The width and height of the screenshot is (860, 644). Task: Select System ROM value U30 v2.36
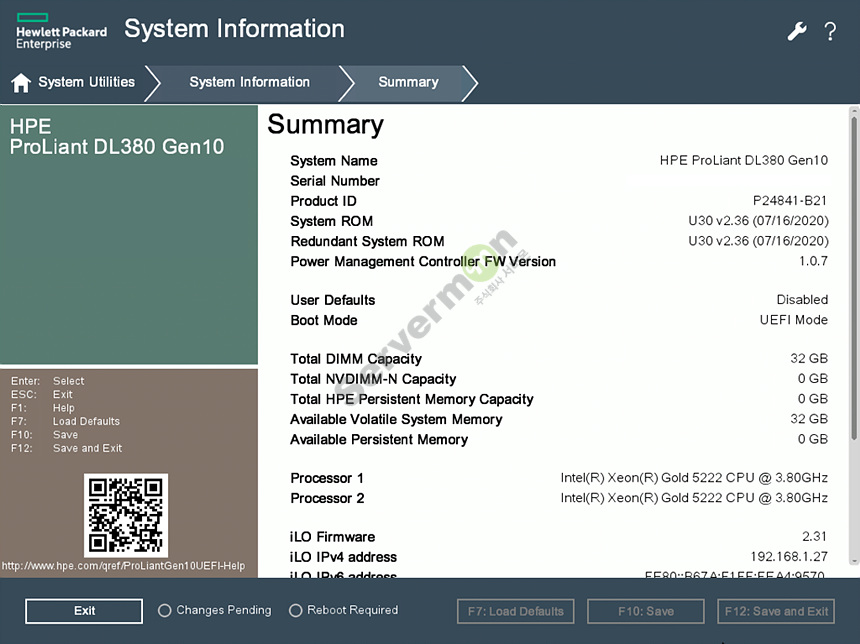[x=759, y=221]
